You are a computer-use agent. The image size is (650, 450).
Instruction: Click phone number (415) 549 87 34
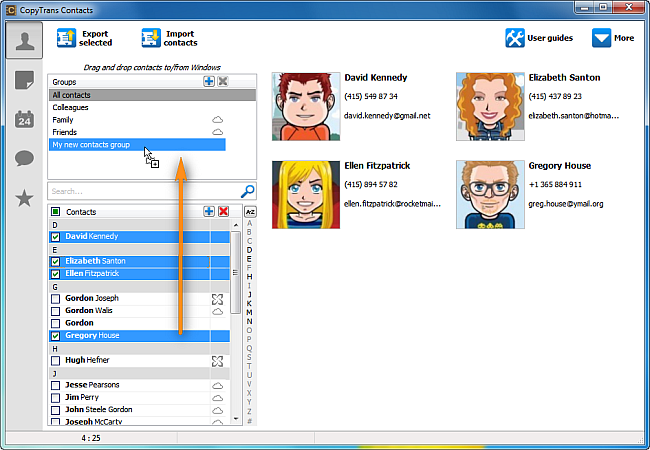click(371, 97)
